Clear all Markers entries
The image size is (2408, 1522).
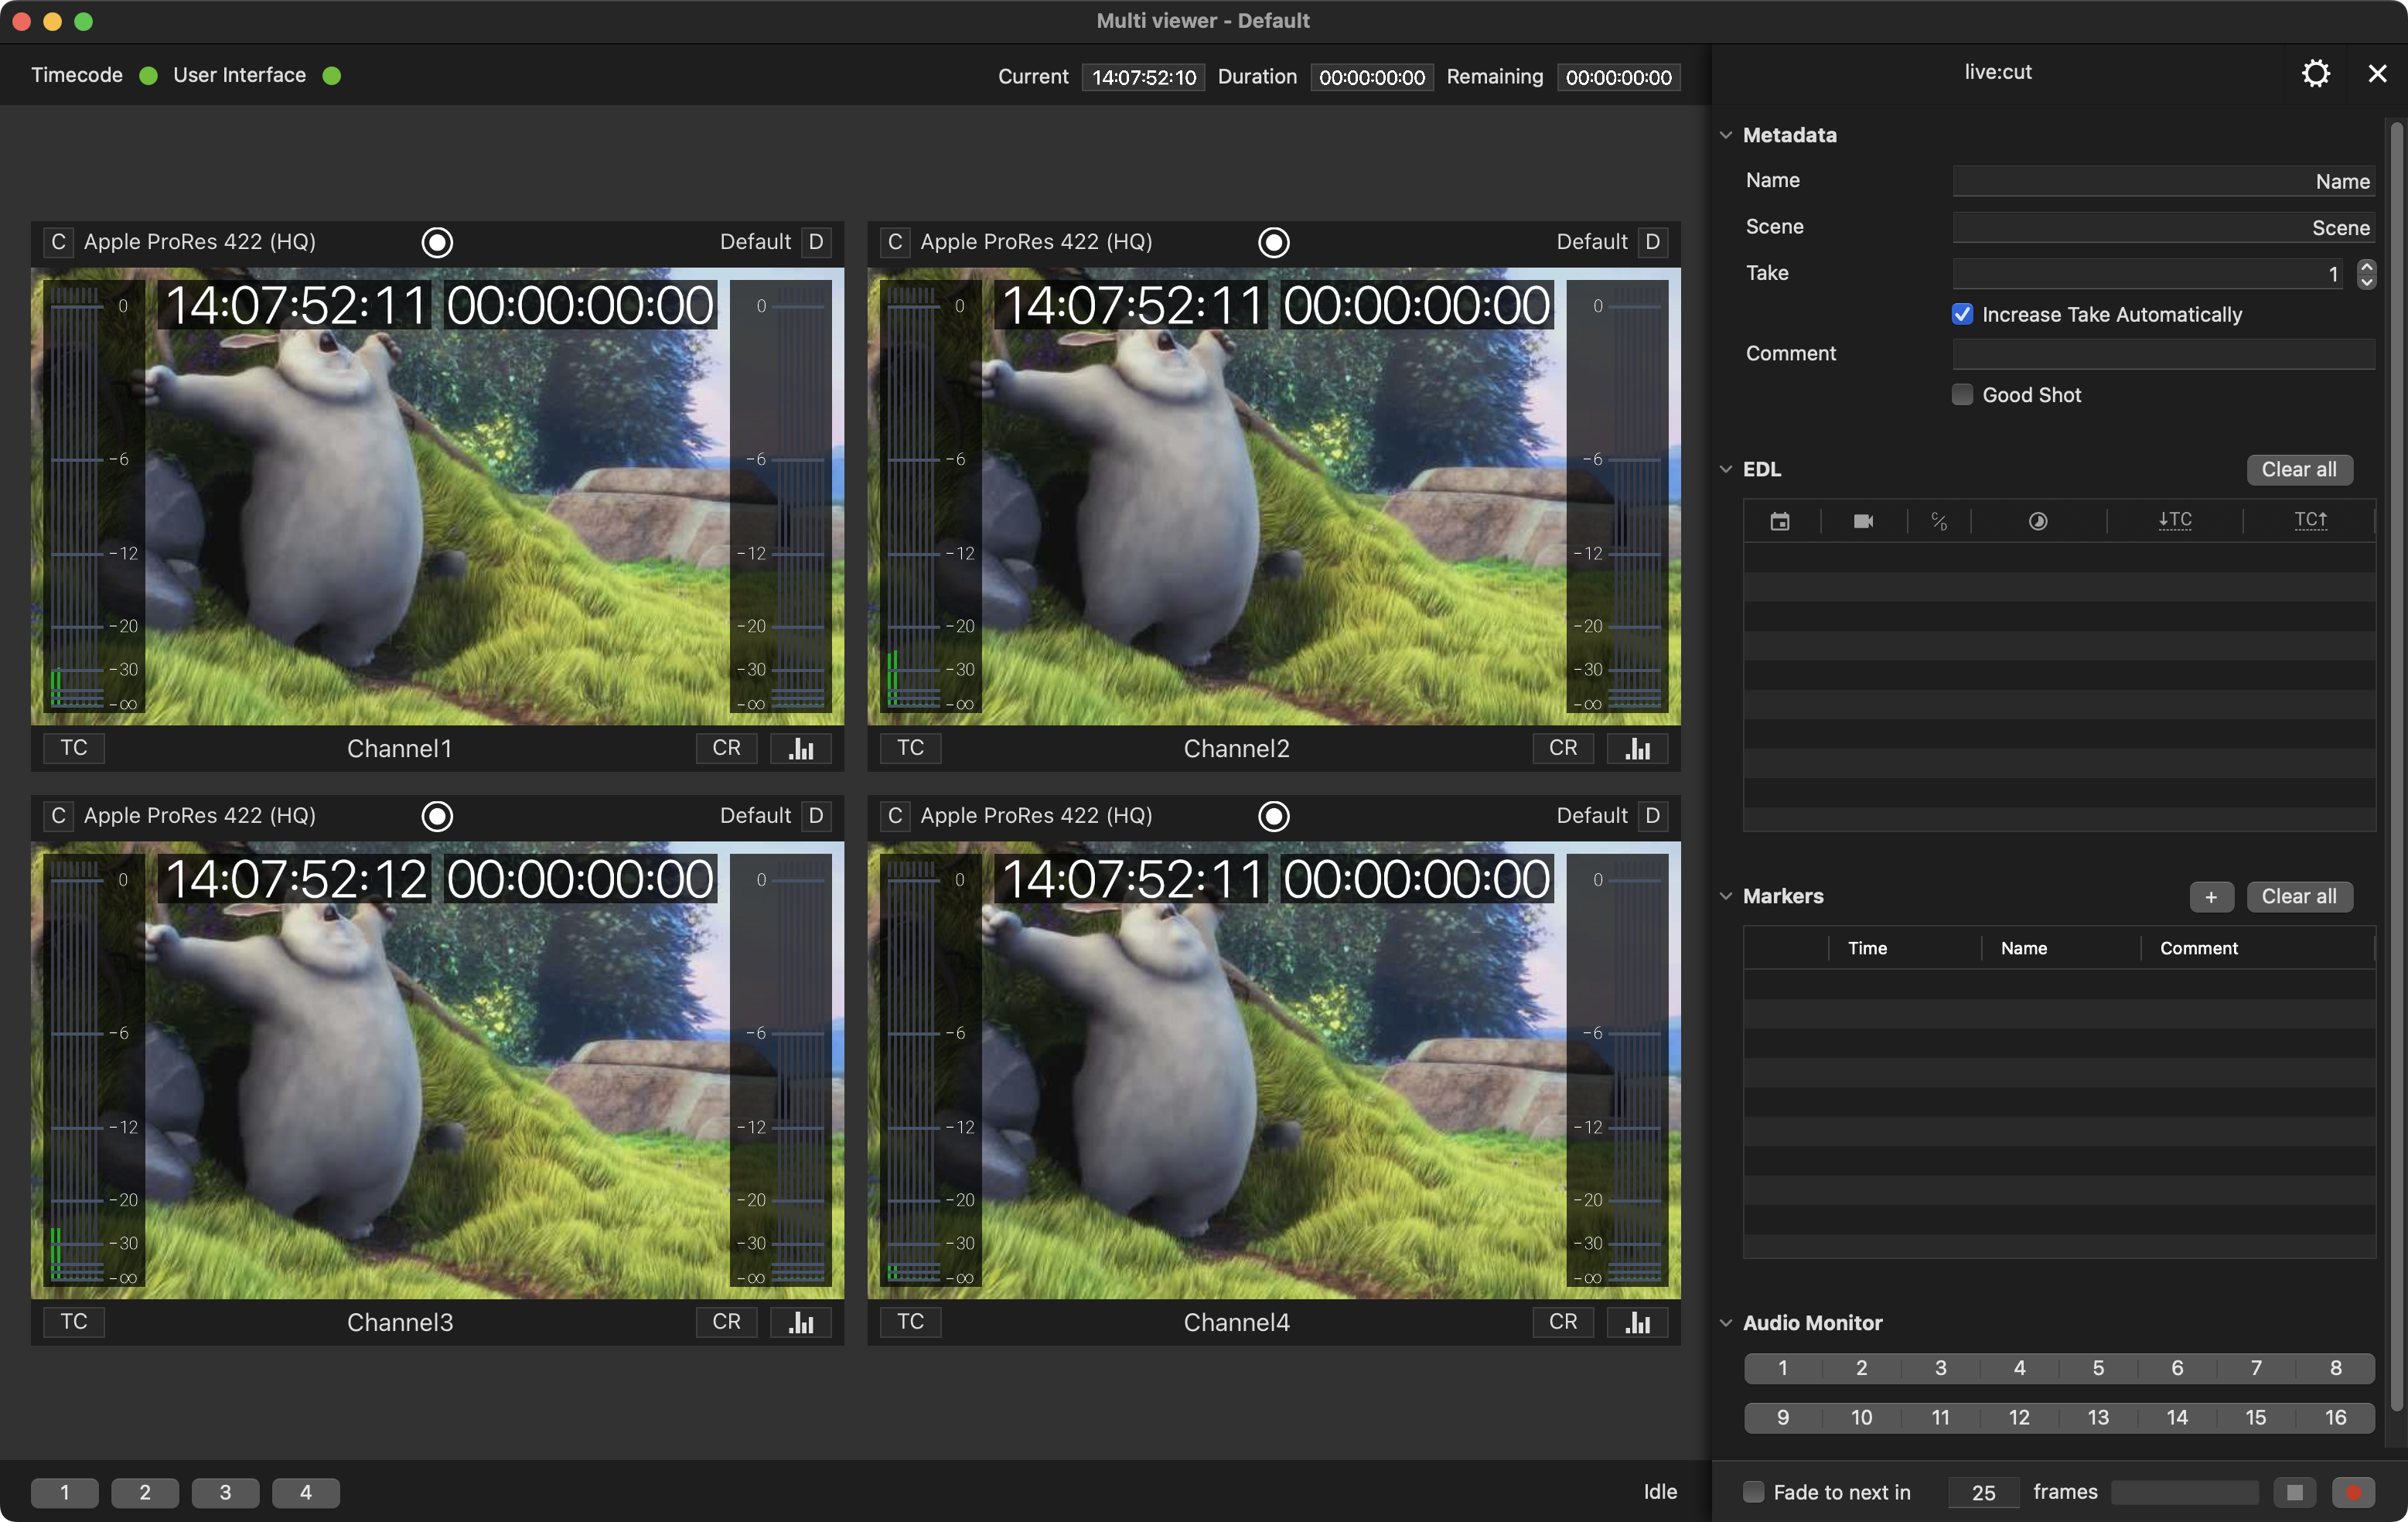click(2299, 897)
